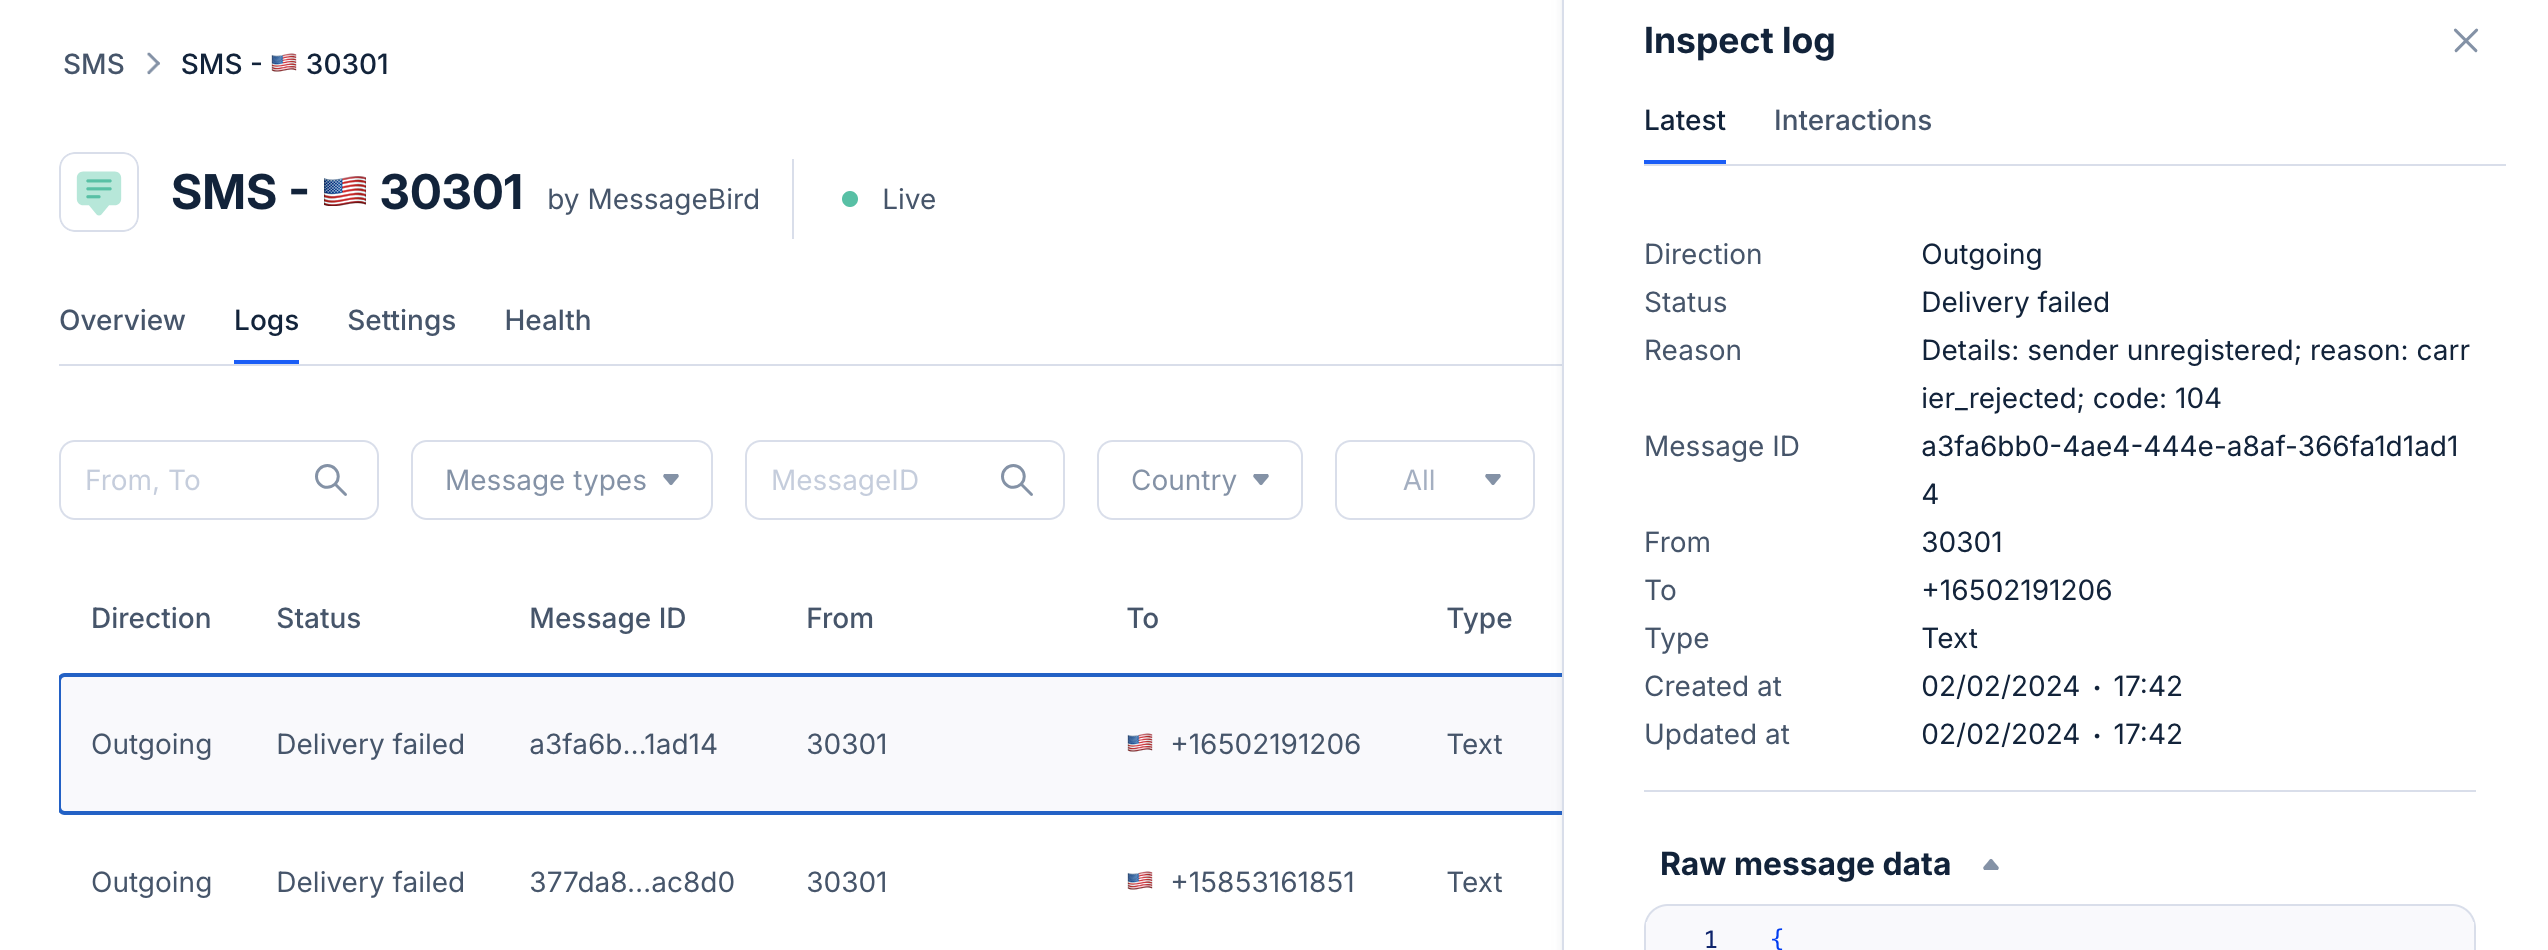Collapse the Raw message data section
2548x950 pixels.
(1990, 865)
